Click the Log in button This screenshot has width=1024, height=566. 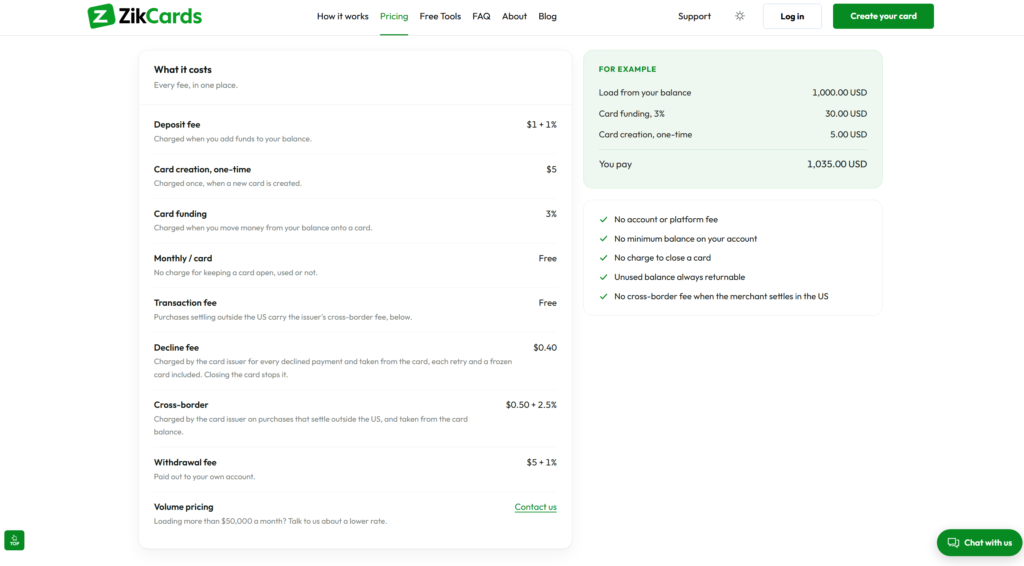(x=792, y=16)
